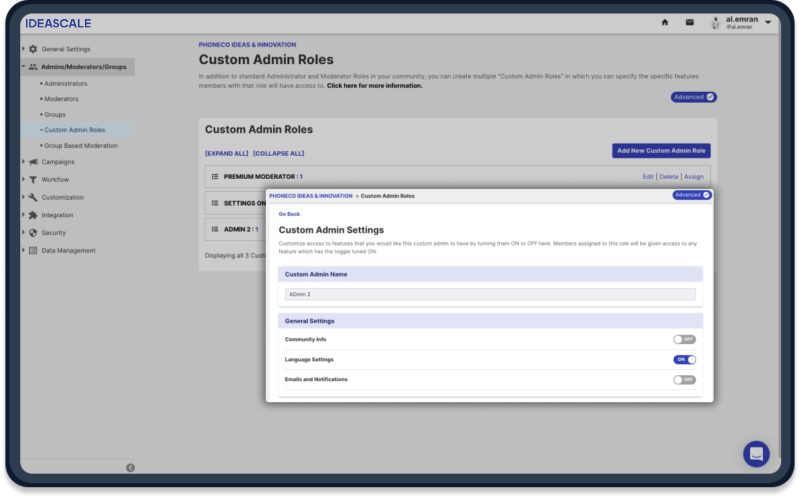Image resolution: width=800 pixels, height=498 pixels.
Task: Expand the Workflow section arrow
Action: [x=23, y=180]
